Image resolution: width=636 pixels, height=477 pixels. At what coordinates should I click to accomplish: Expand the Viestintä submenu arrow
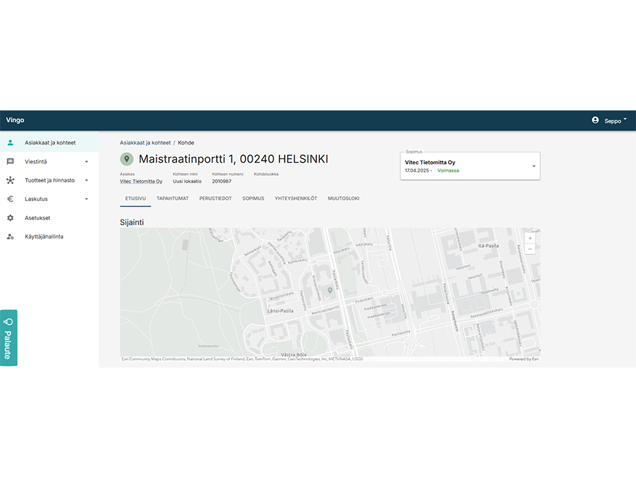[x=86, y=161]
